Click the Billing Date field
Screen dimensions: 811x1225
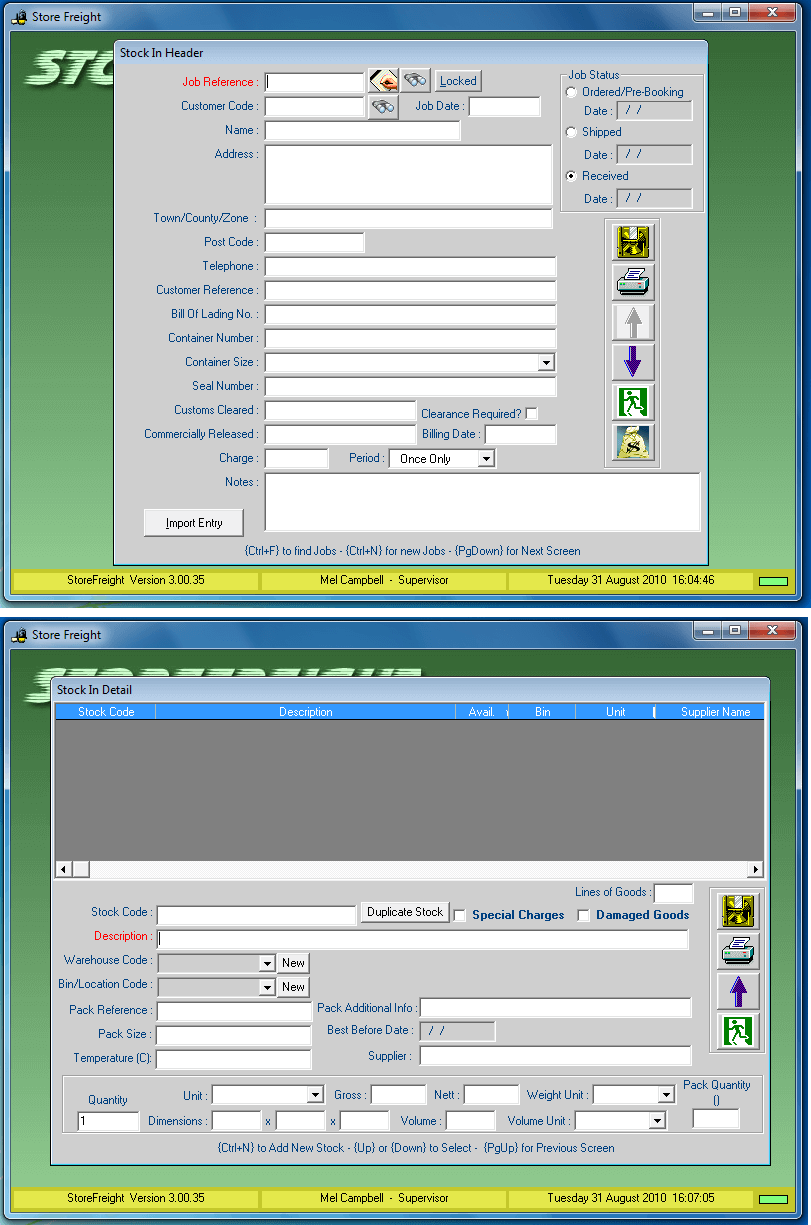pyautogui.click(x=520, y=434)
